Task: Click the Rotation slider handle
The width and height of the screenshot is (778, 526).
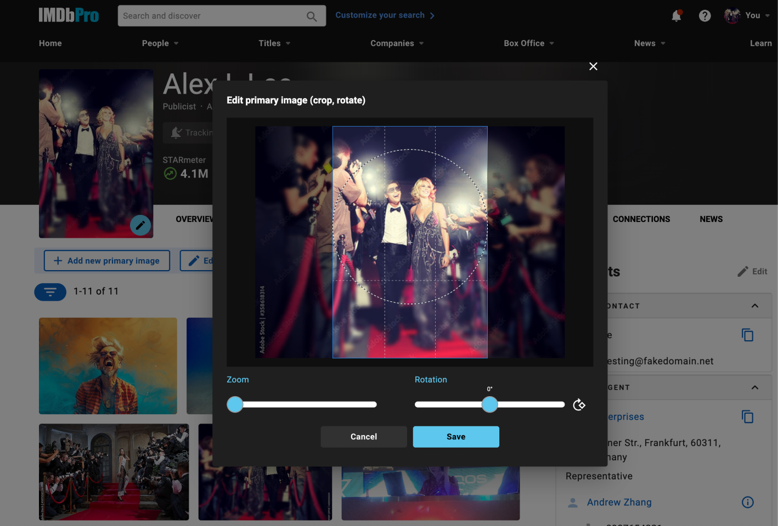Action: [x=490, y=404]
